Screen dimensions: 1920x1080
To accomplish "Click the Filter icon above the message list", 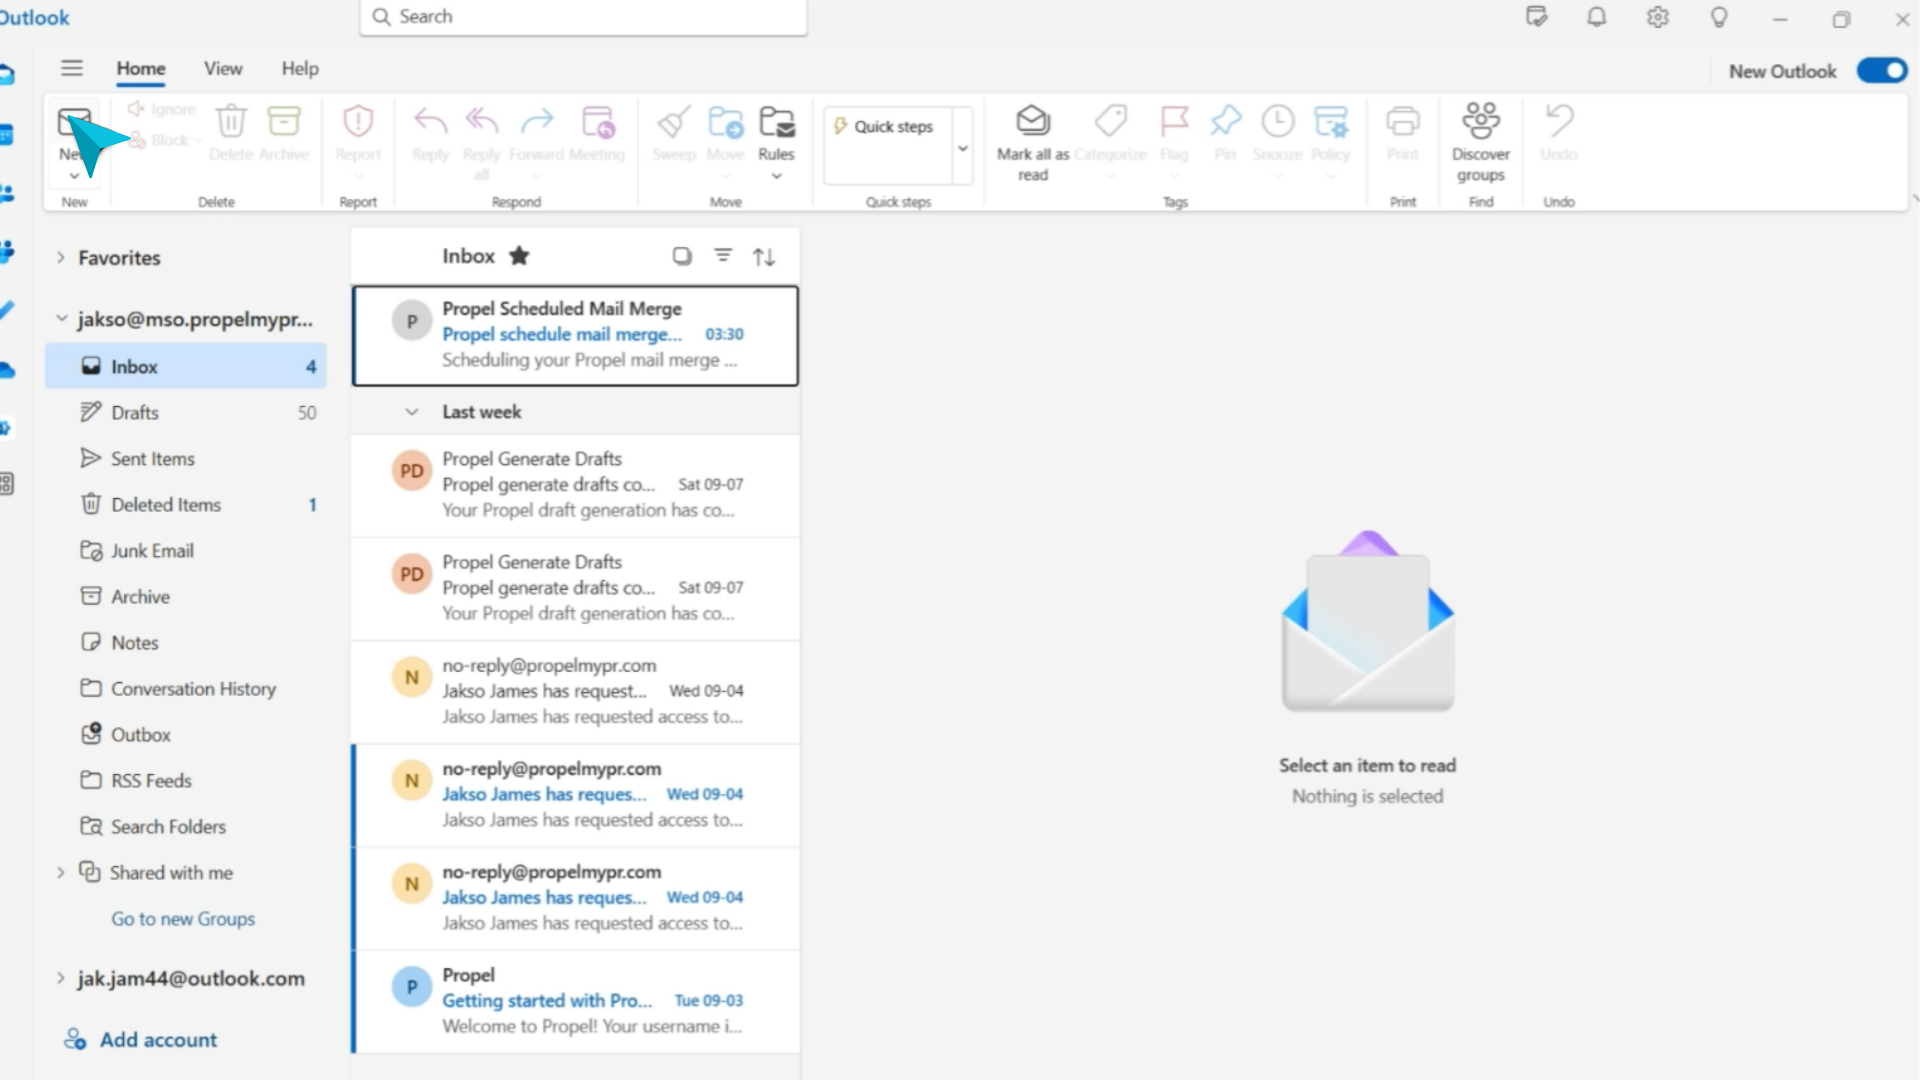I will [x=723, y=256].
